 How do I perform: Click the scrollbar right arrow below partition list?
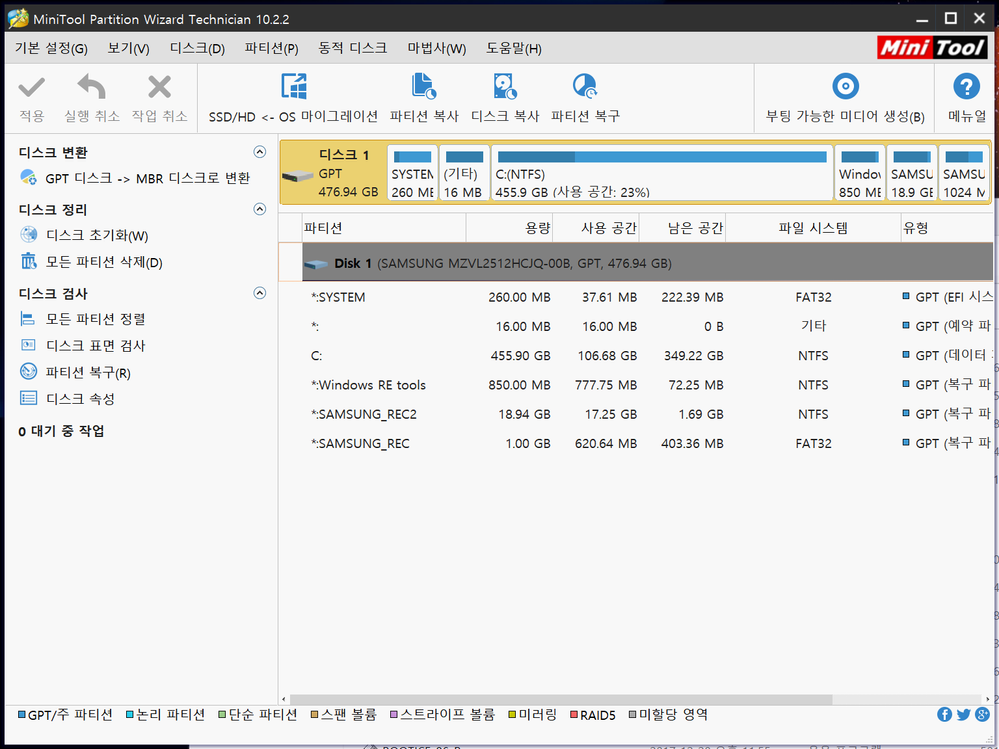(988, 699)
